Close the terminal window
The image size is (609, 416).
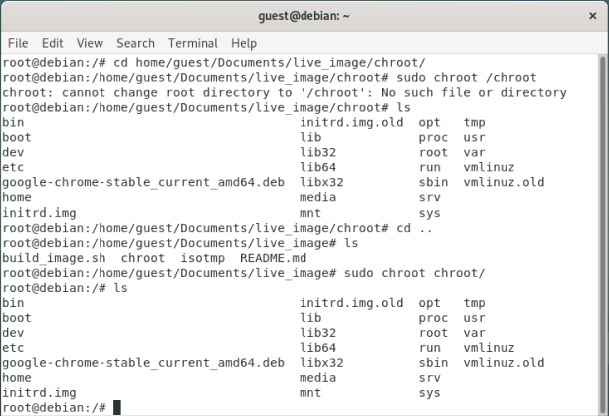click(x=591, y=16)
